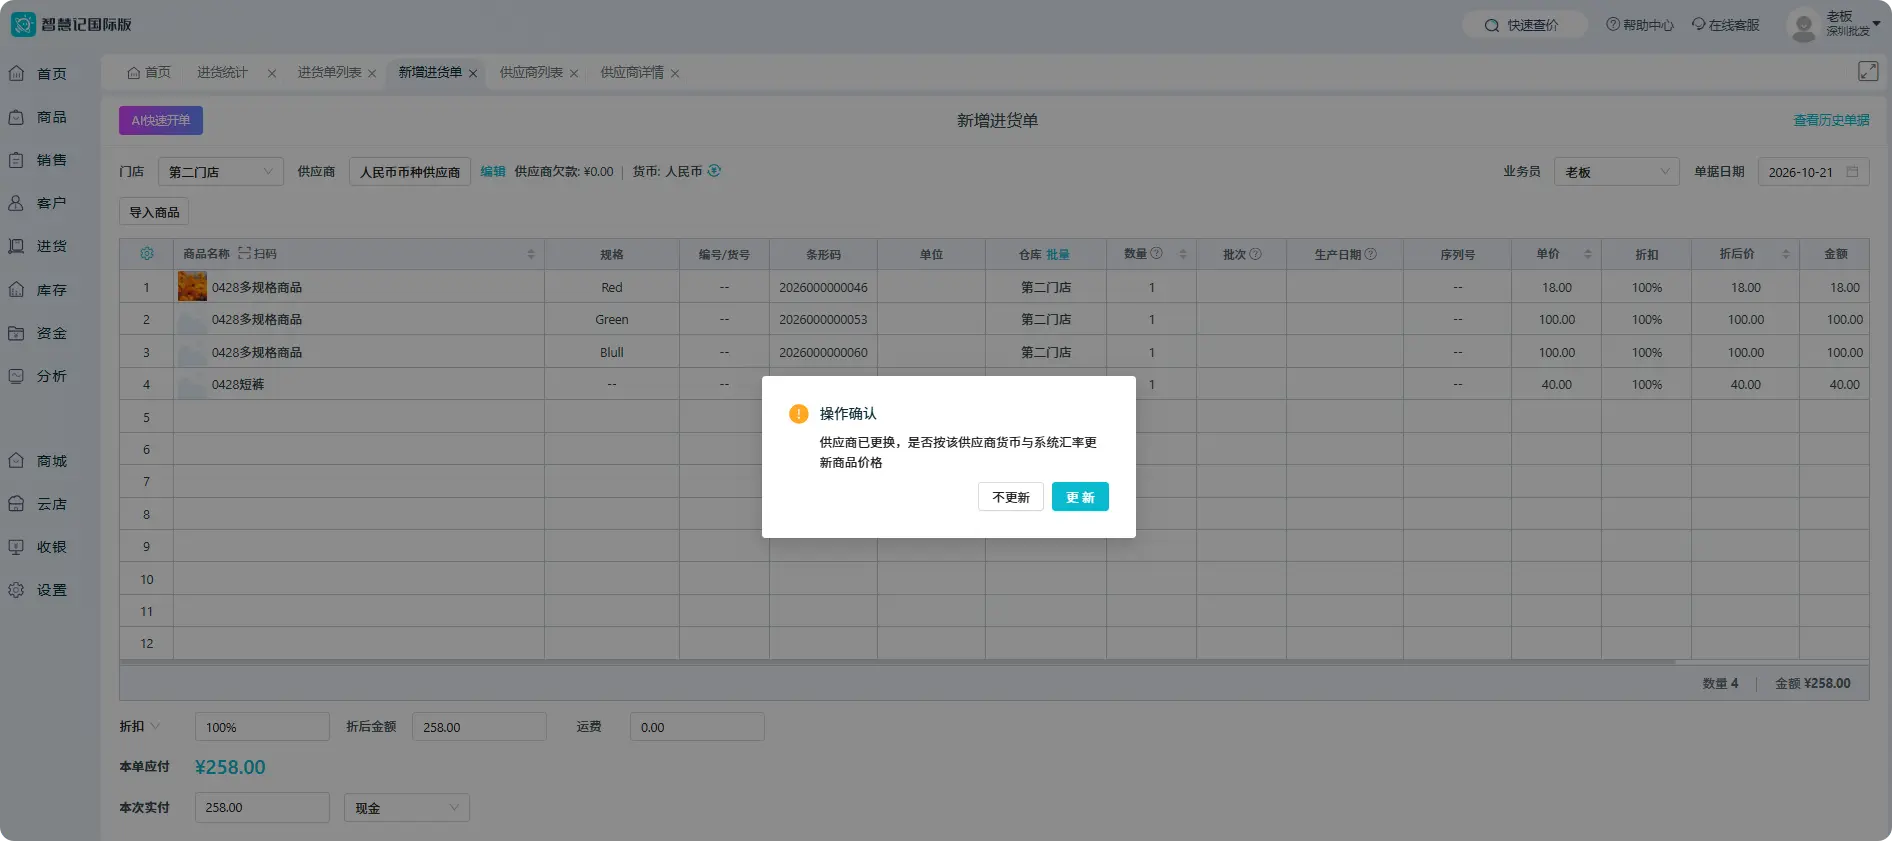Click the 导入商品 button
The height and width of the screenshot is (841, 1892).
154,212
